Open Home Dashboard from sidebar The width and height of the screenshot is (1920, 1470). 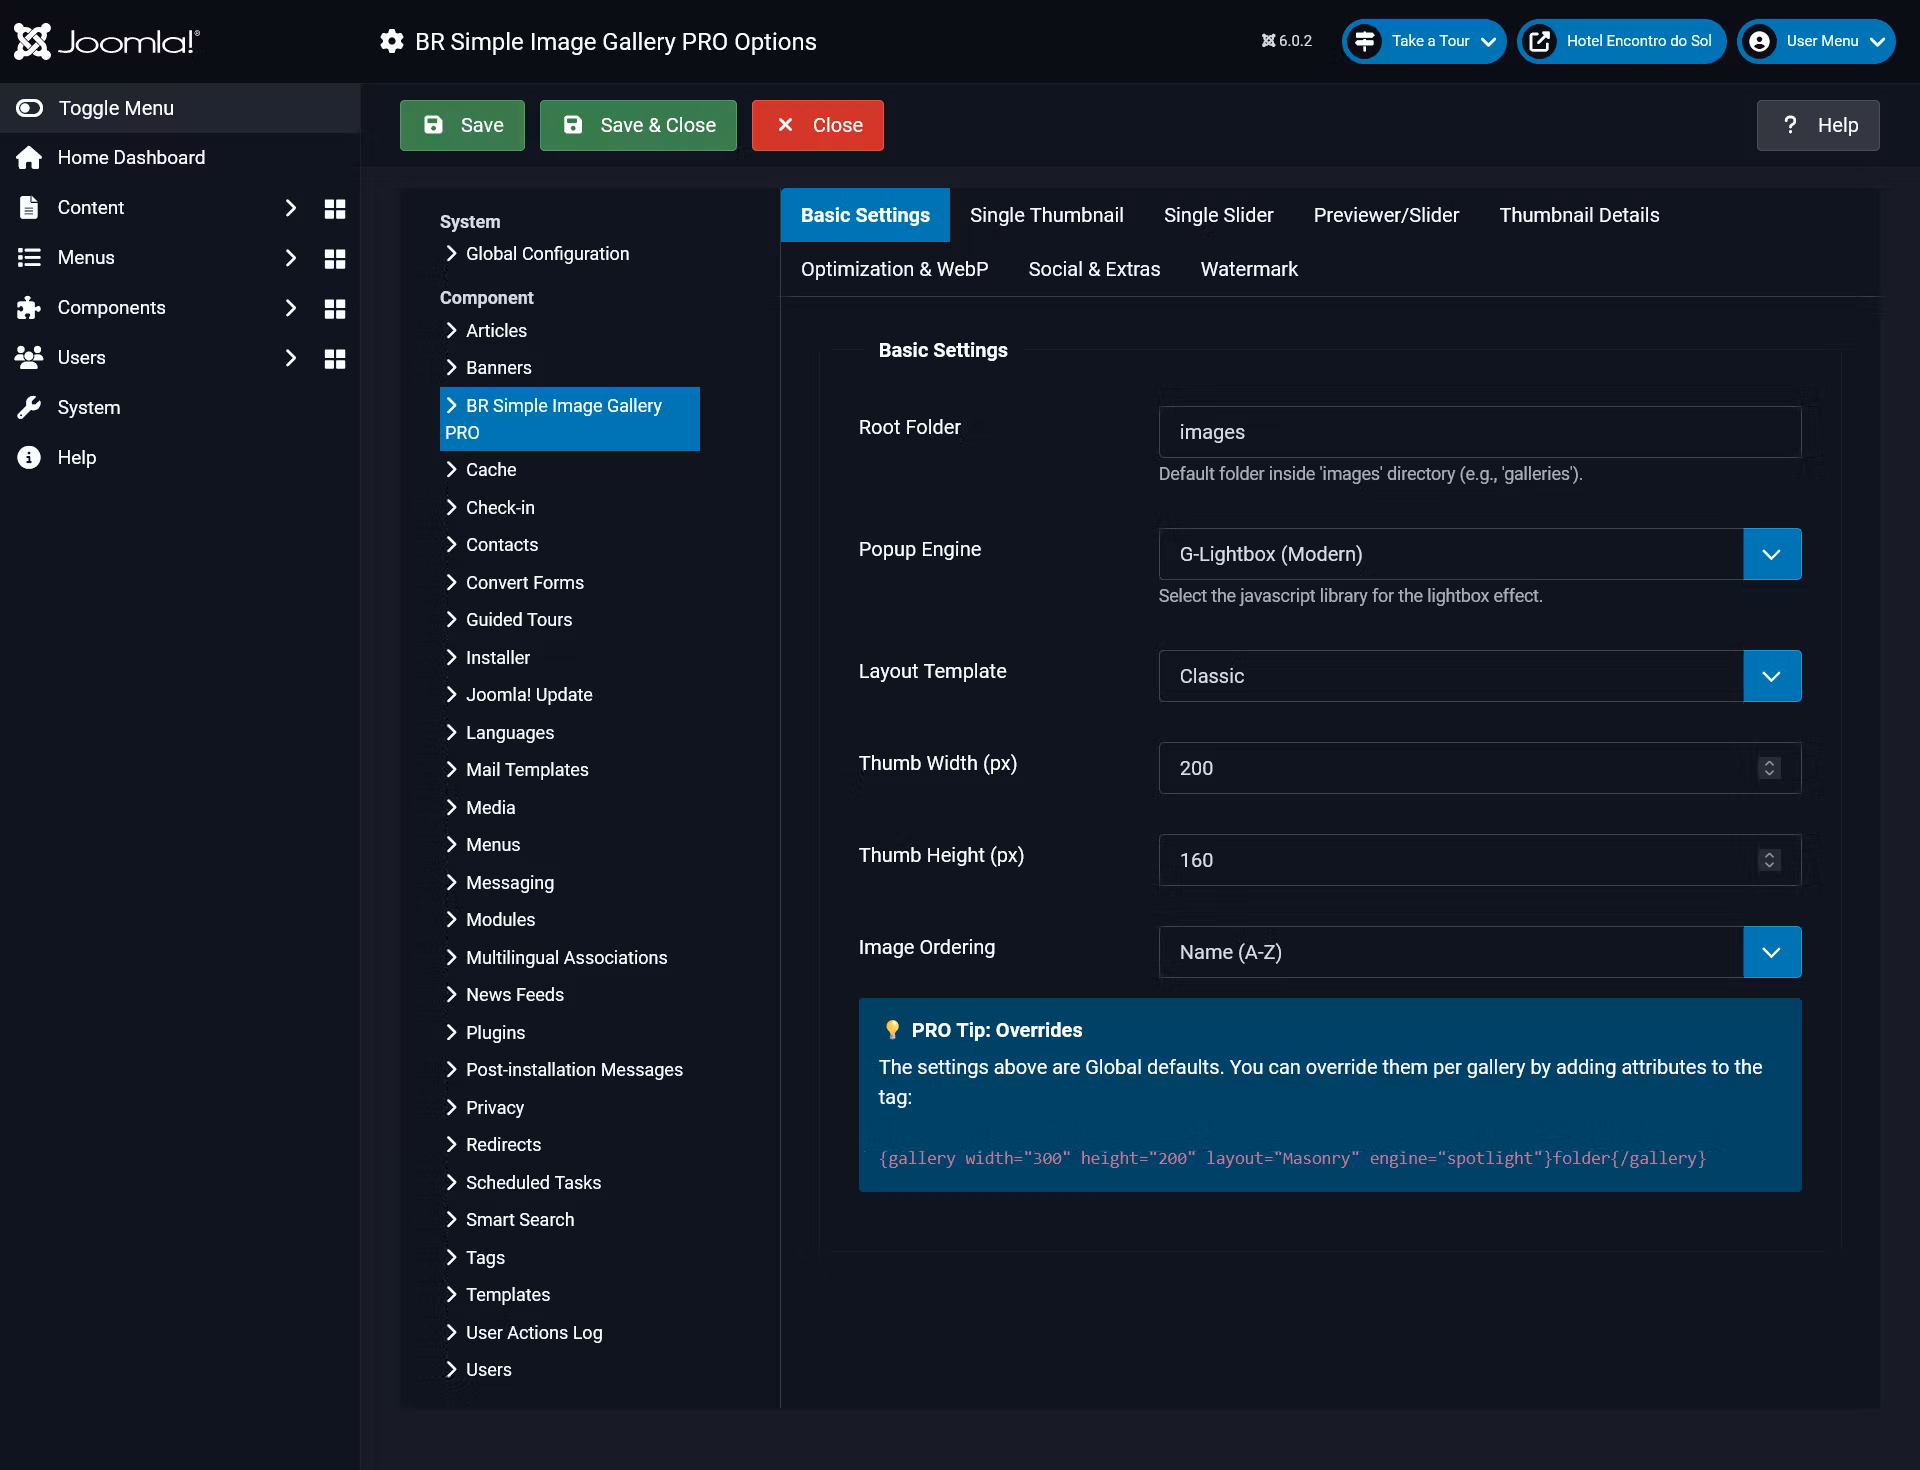coord(131,157)
